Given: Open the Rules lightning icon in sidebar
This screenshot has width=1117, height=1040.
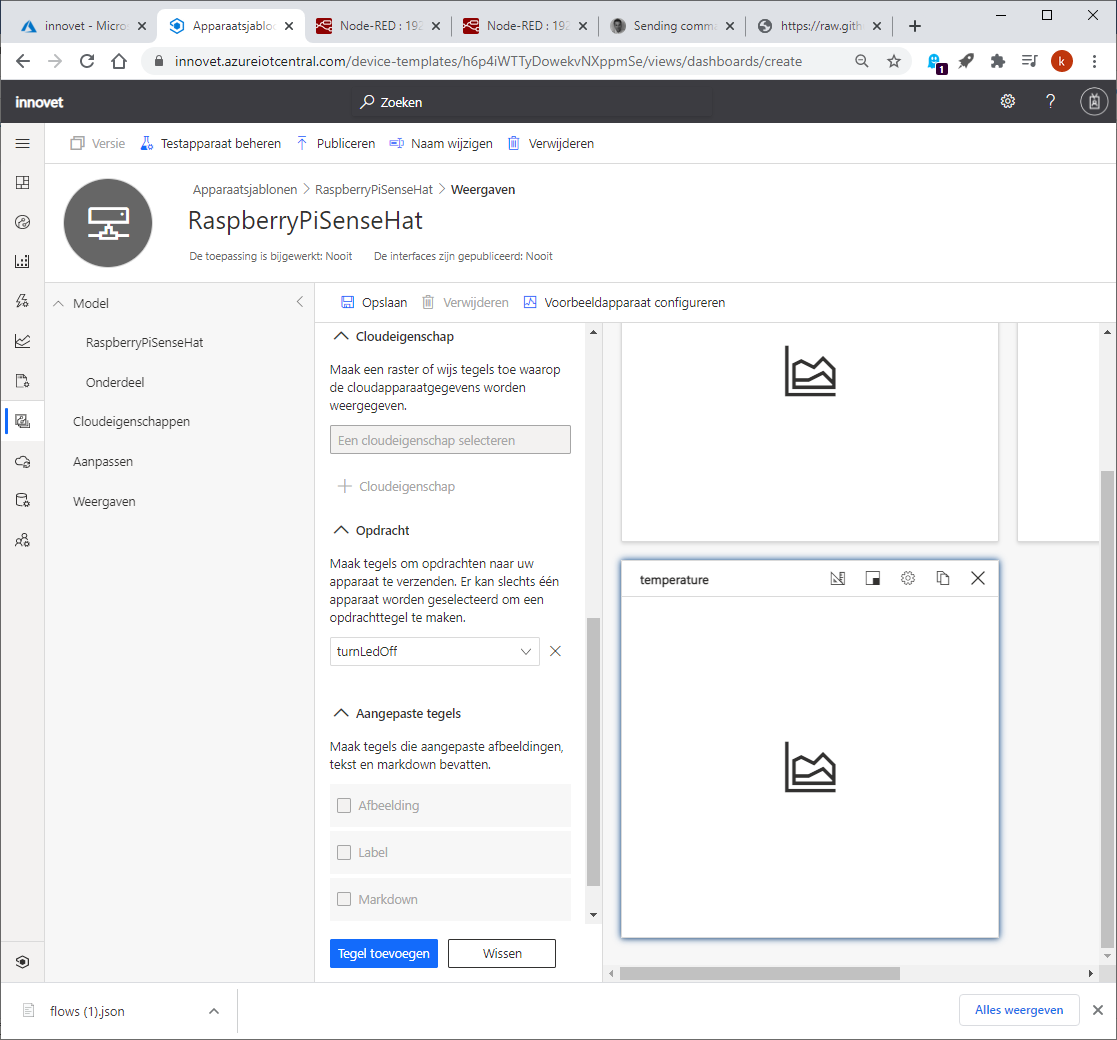Looking at the screenshot, I should 23,301.
